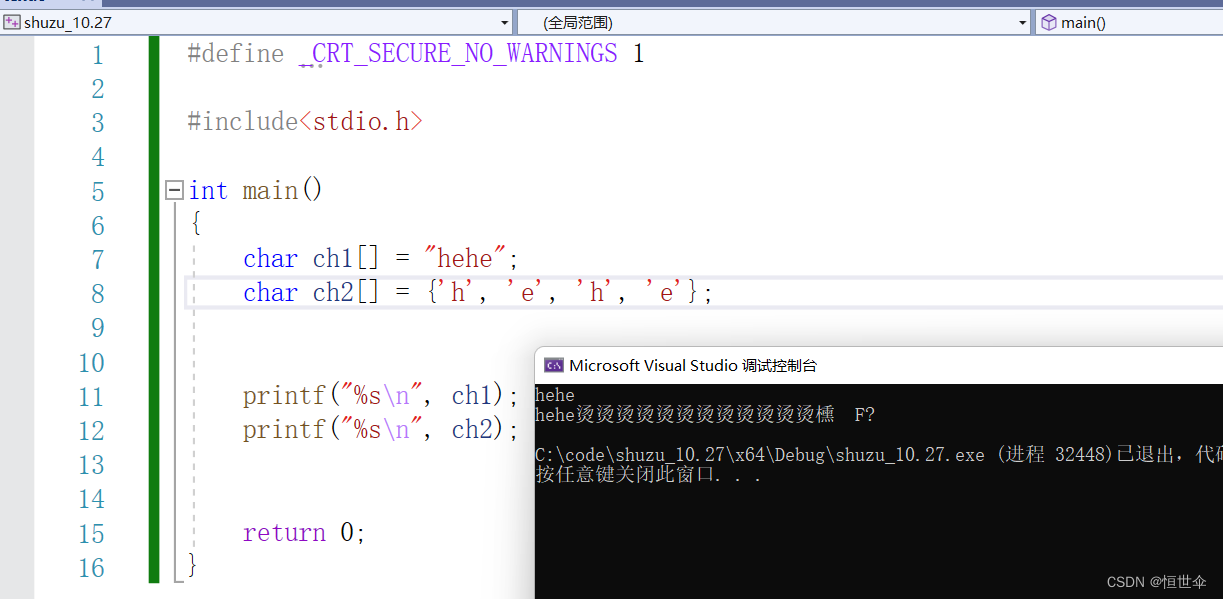This screenshot has width=1223, height=599.
Task: Click the ch2[] variable declaration
Action: [x=346, y=293]
